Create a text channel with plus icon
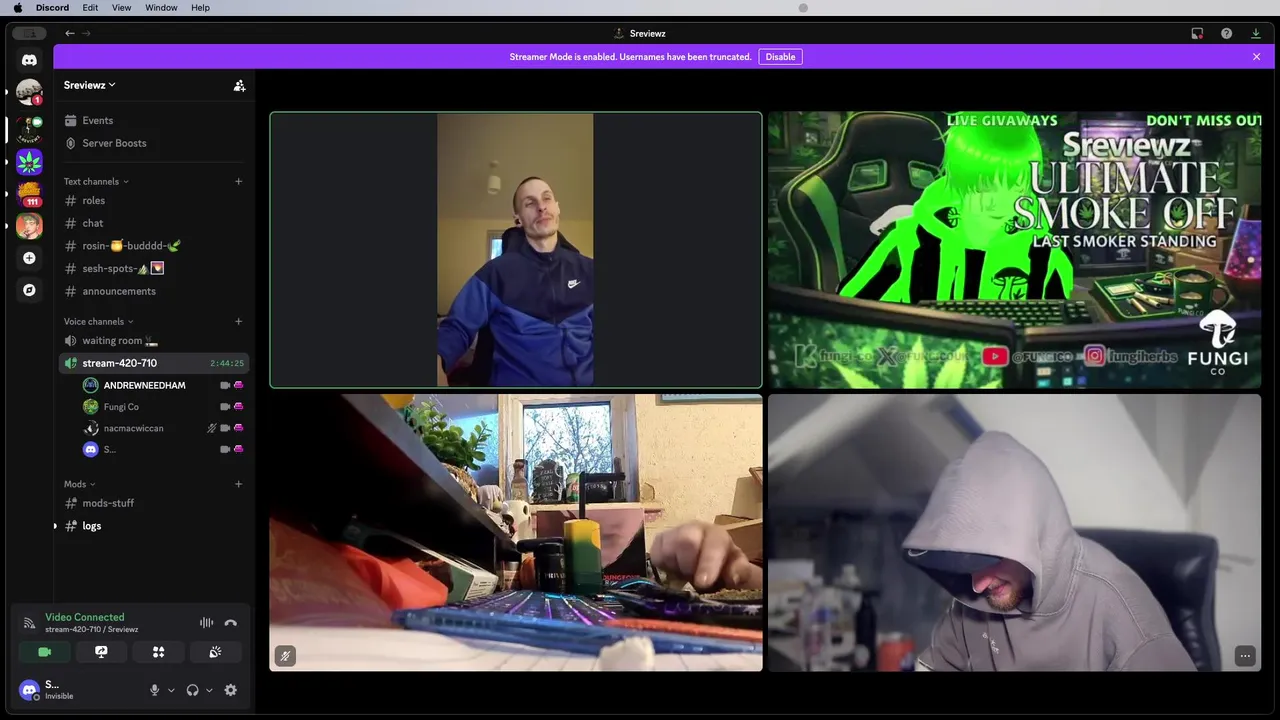The height and width of the screenshot is (720, 1280). pos(238,181)
